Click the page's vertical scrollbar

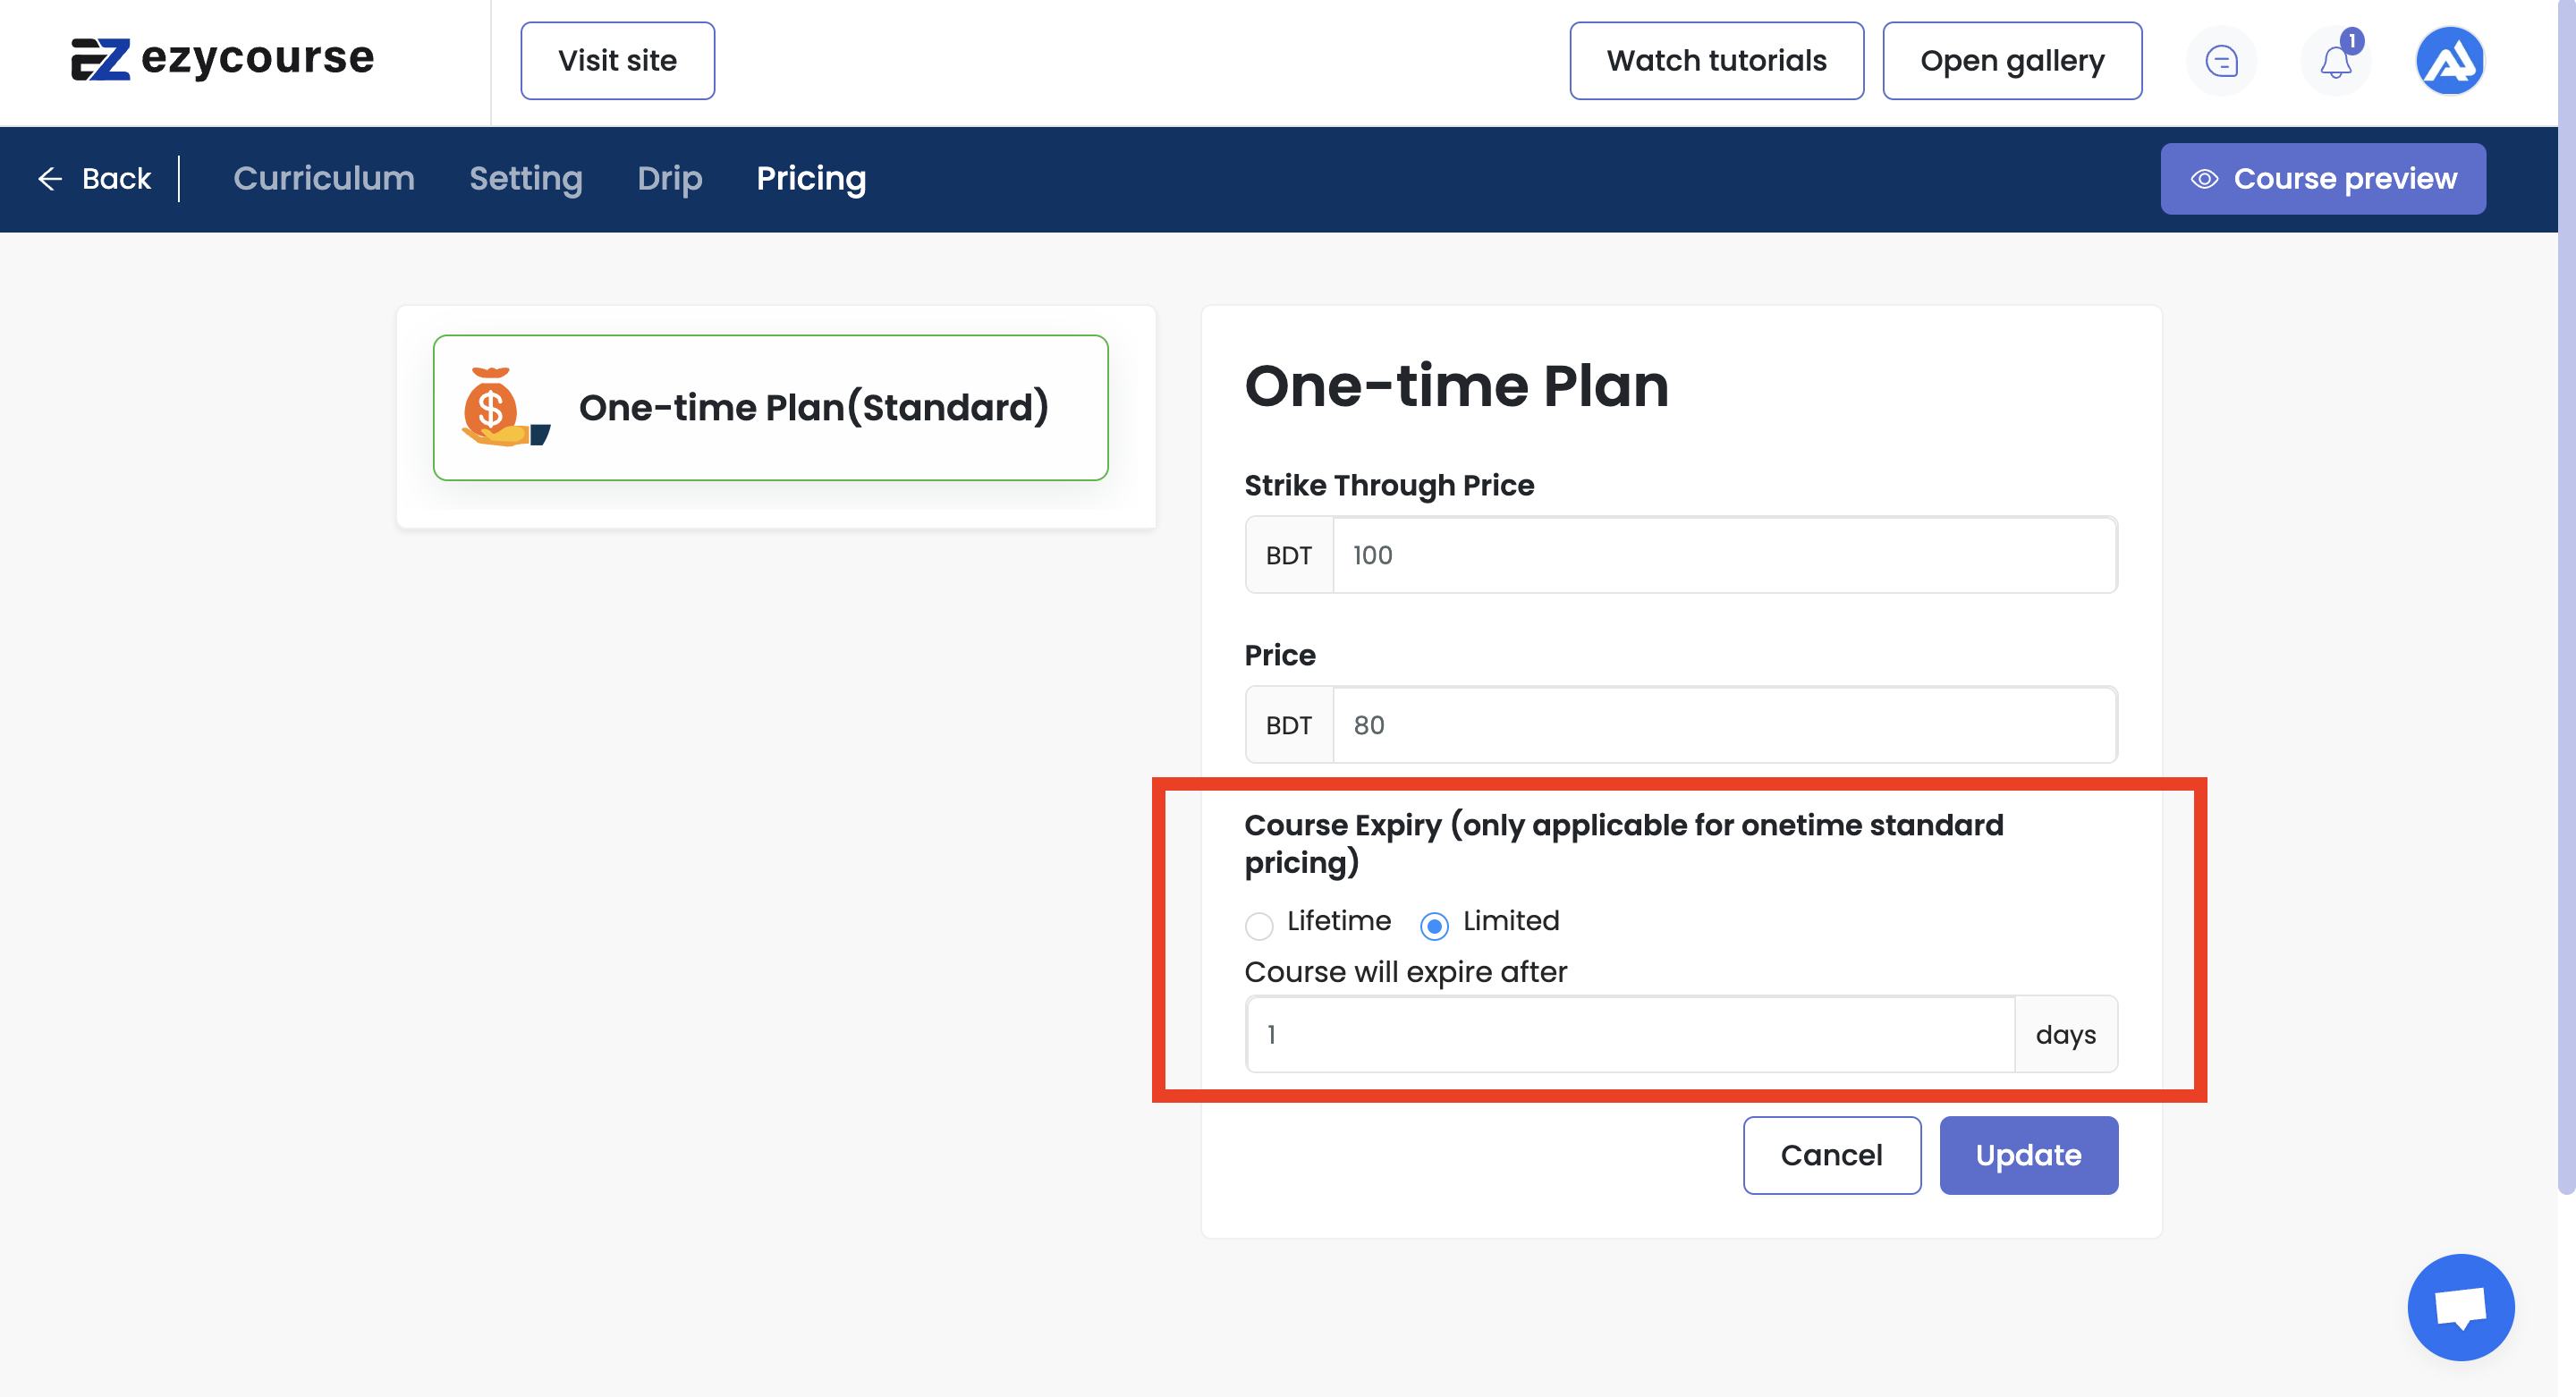click(x=2565, y=600)
